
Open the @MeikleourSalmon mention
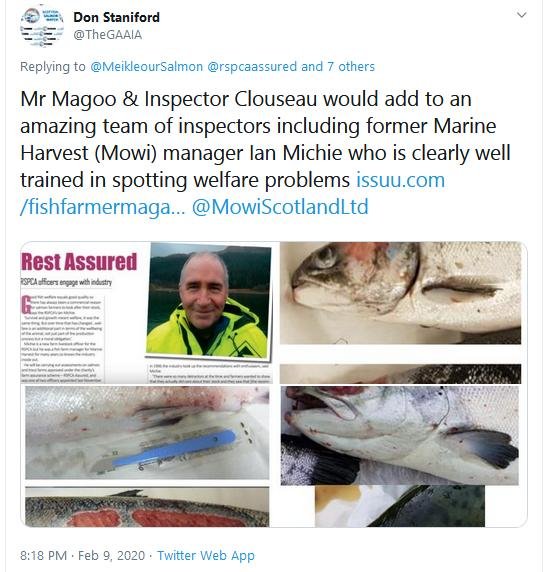[147, 66]
